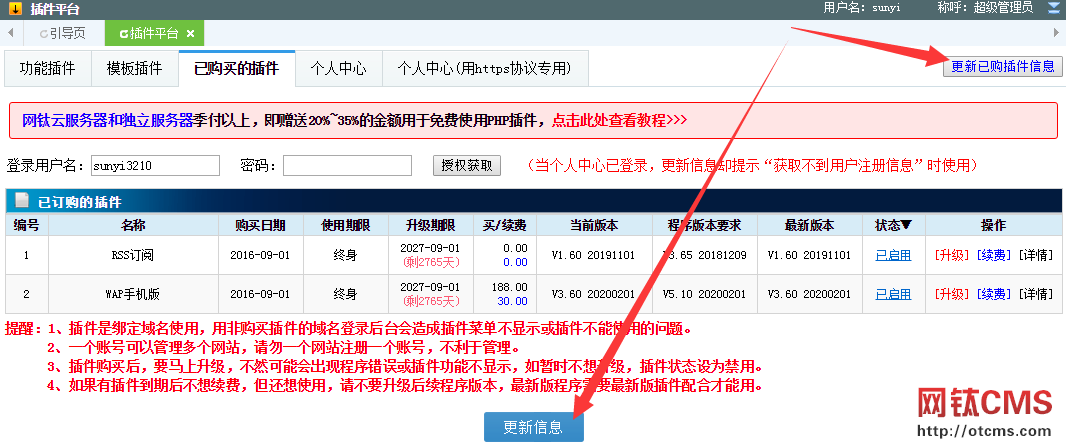Click the RSS订阅 name cell
This screenshot has width=1066, height=447.
point(133,255)
